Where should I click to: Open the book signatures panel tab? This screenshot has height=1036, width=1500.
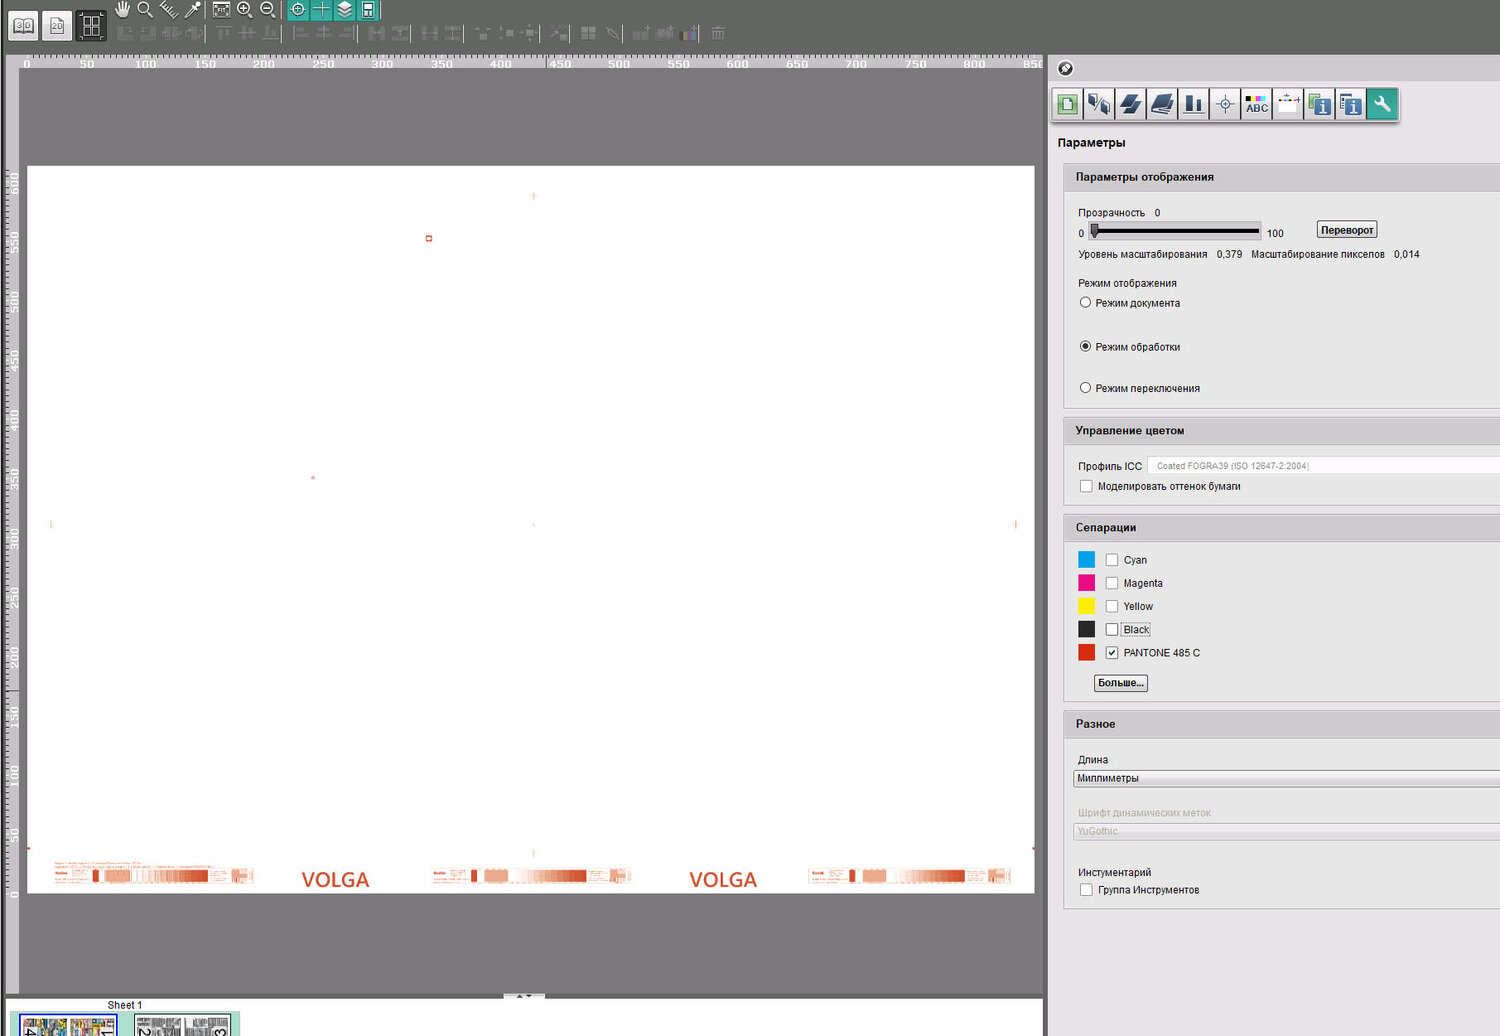[x=1162, y=104]
